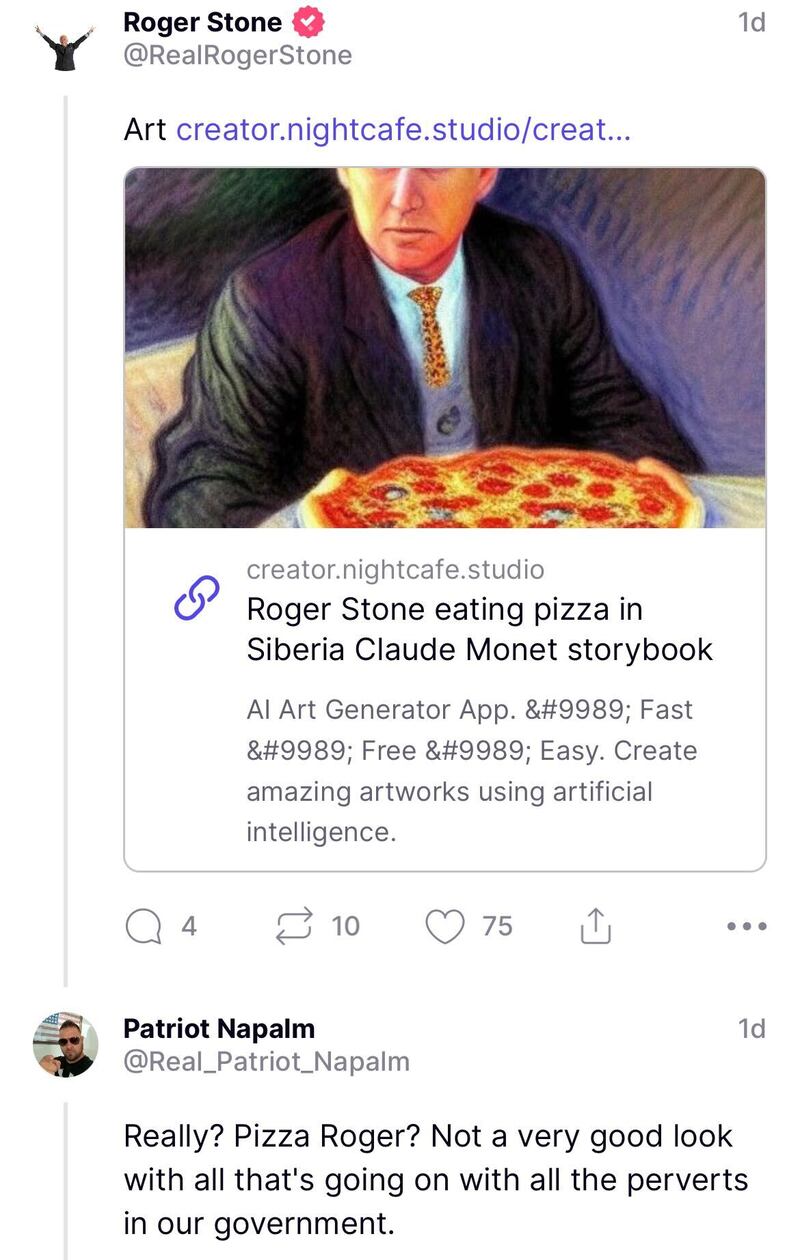Click the AI Art Generator App description text

(471, 770)
